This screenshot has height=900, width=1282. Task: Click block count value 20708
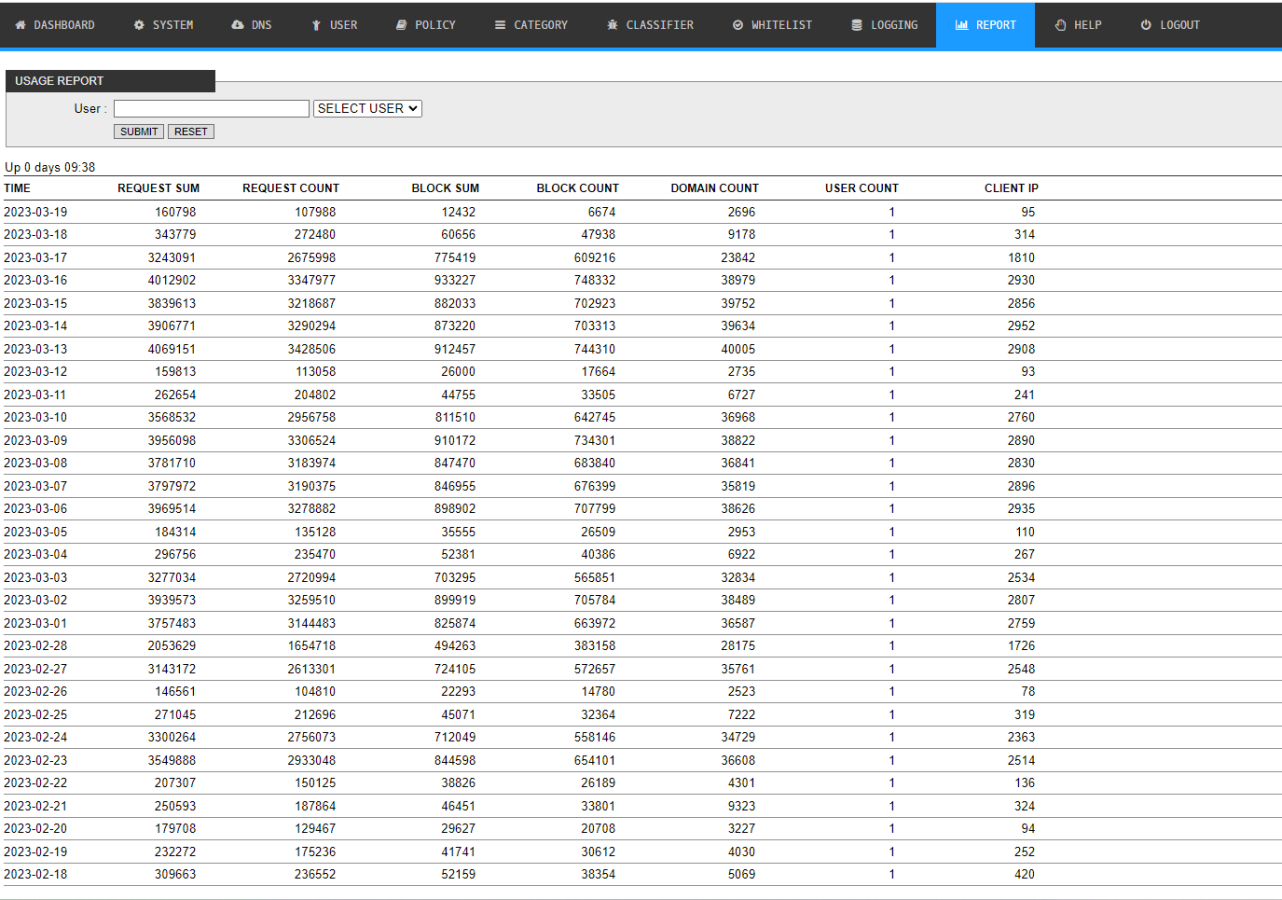point(598,828)
